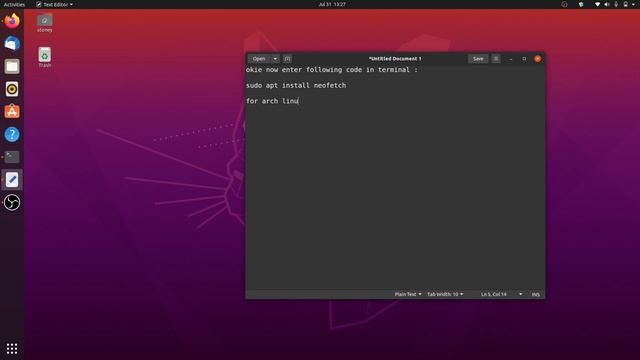
Task: Launch OBS Studio from the dock
Action: pos(12,202)
